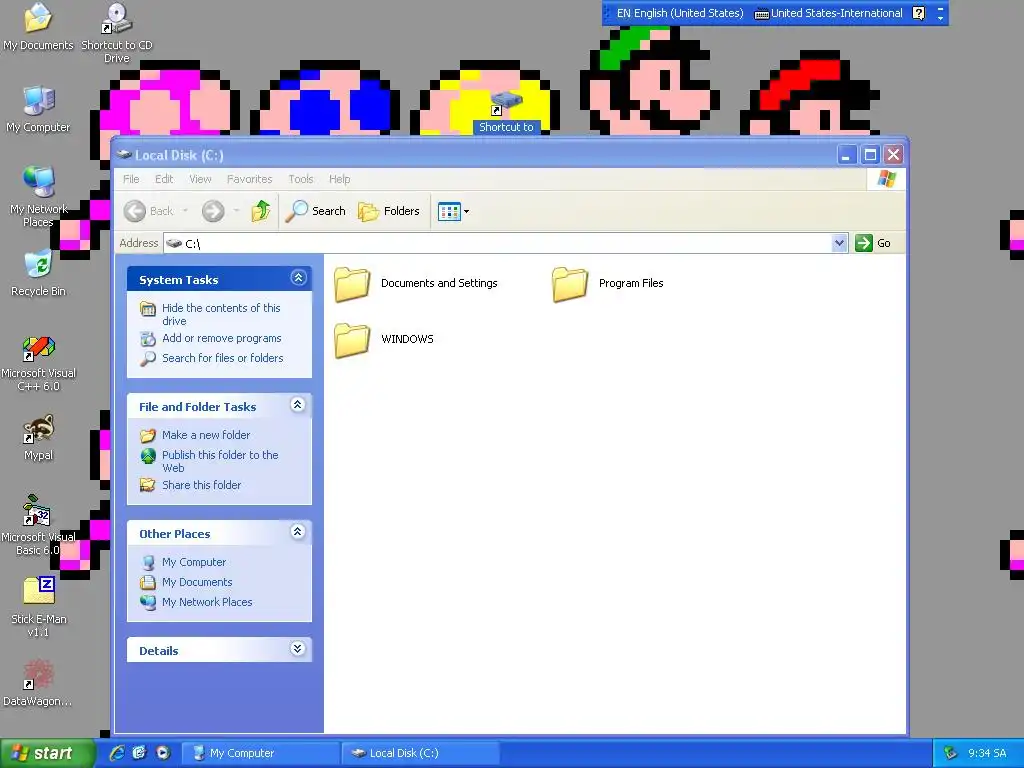
Task: Launch Windows Media Player from Quick Launch
Action: tap(163, 753)
